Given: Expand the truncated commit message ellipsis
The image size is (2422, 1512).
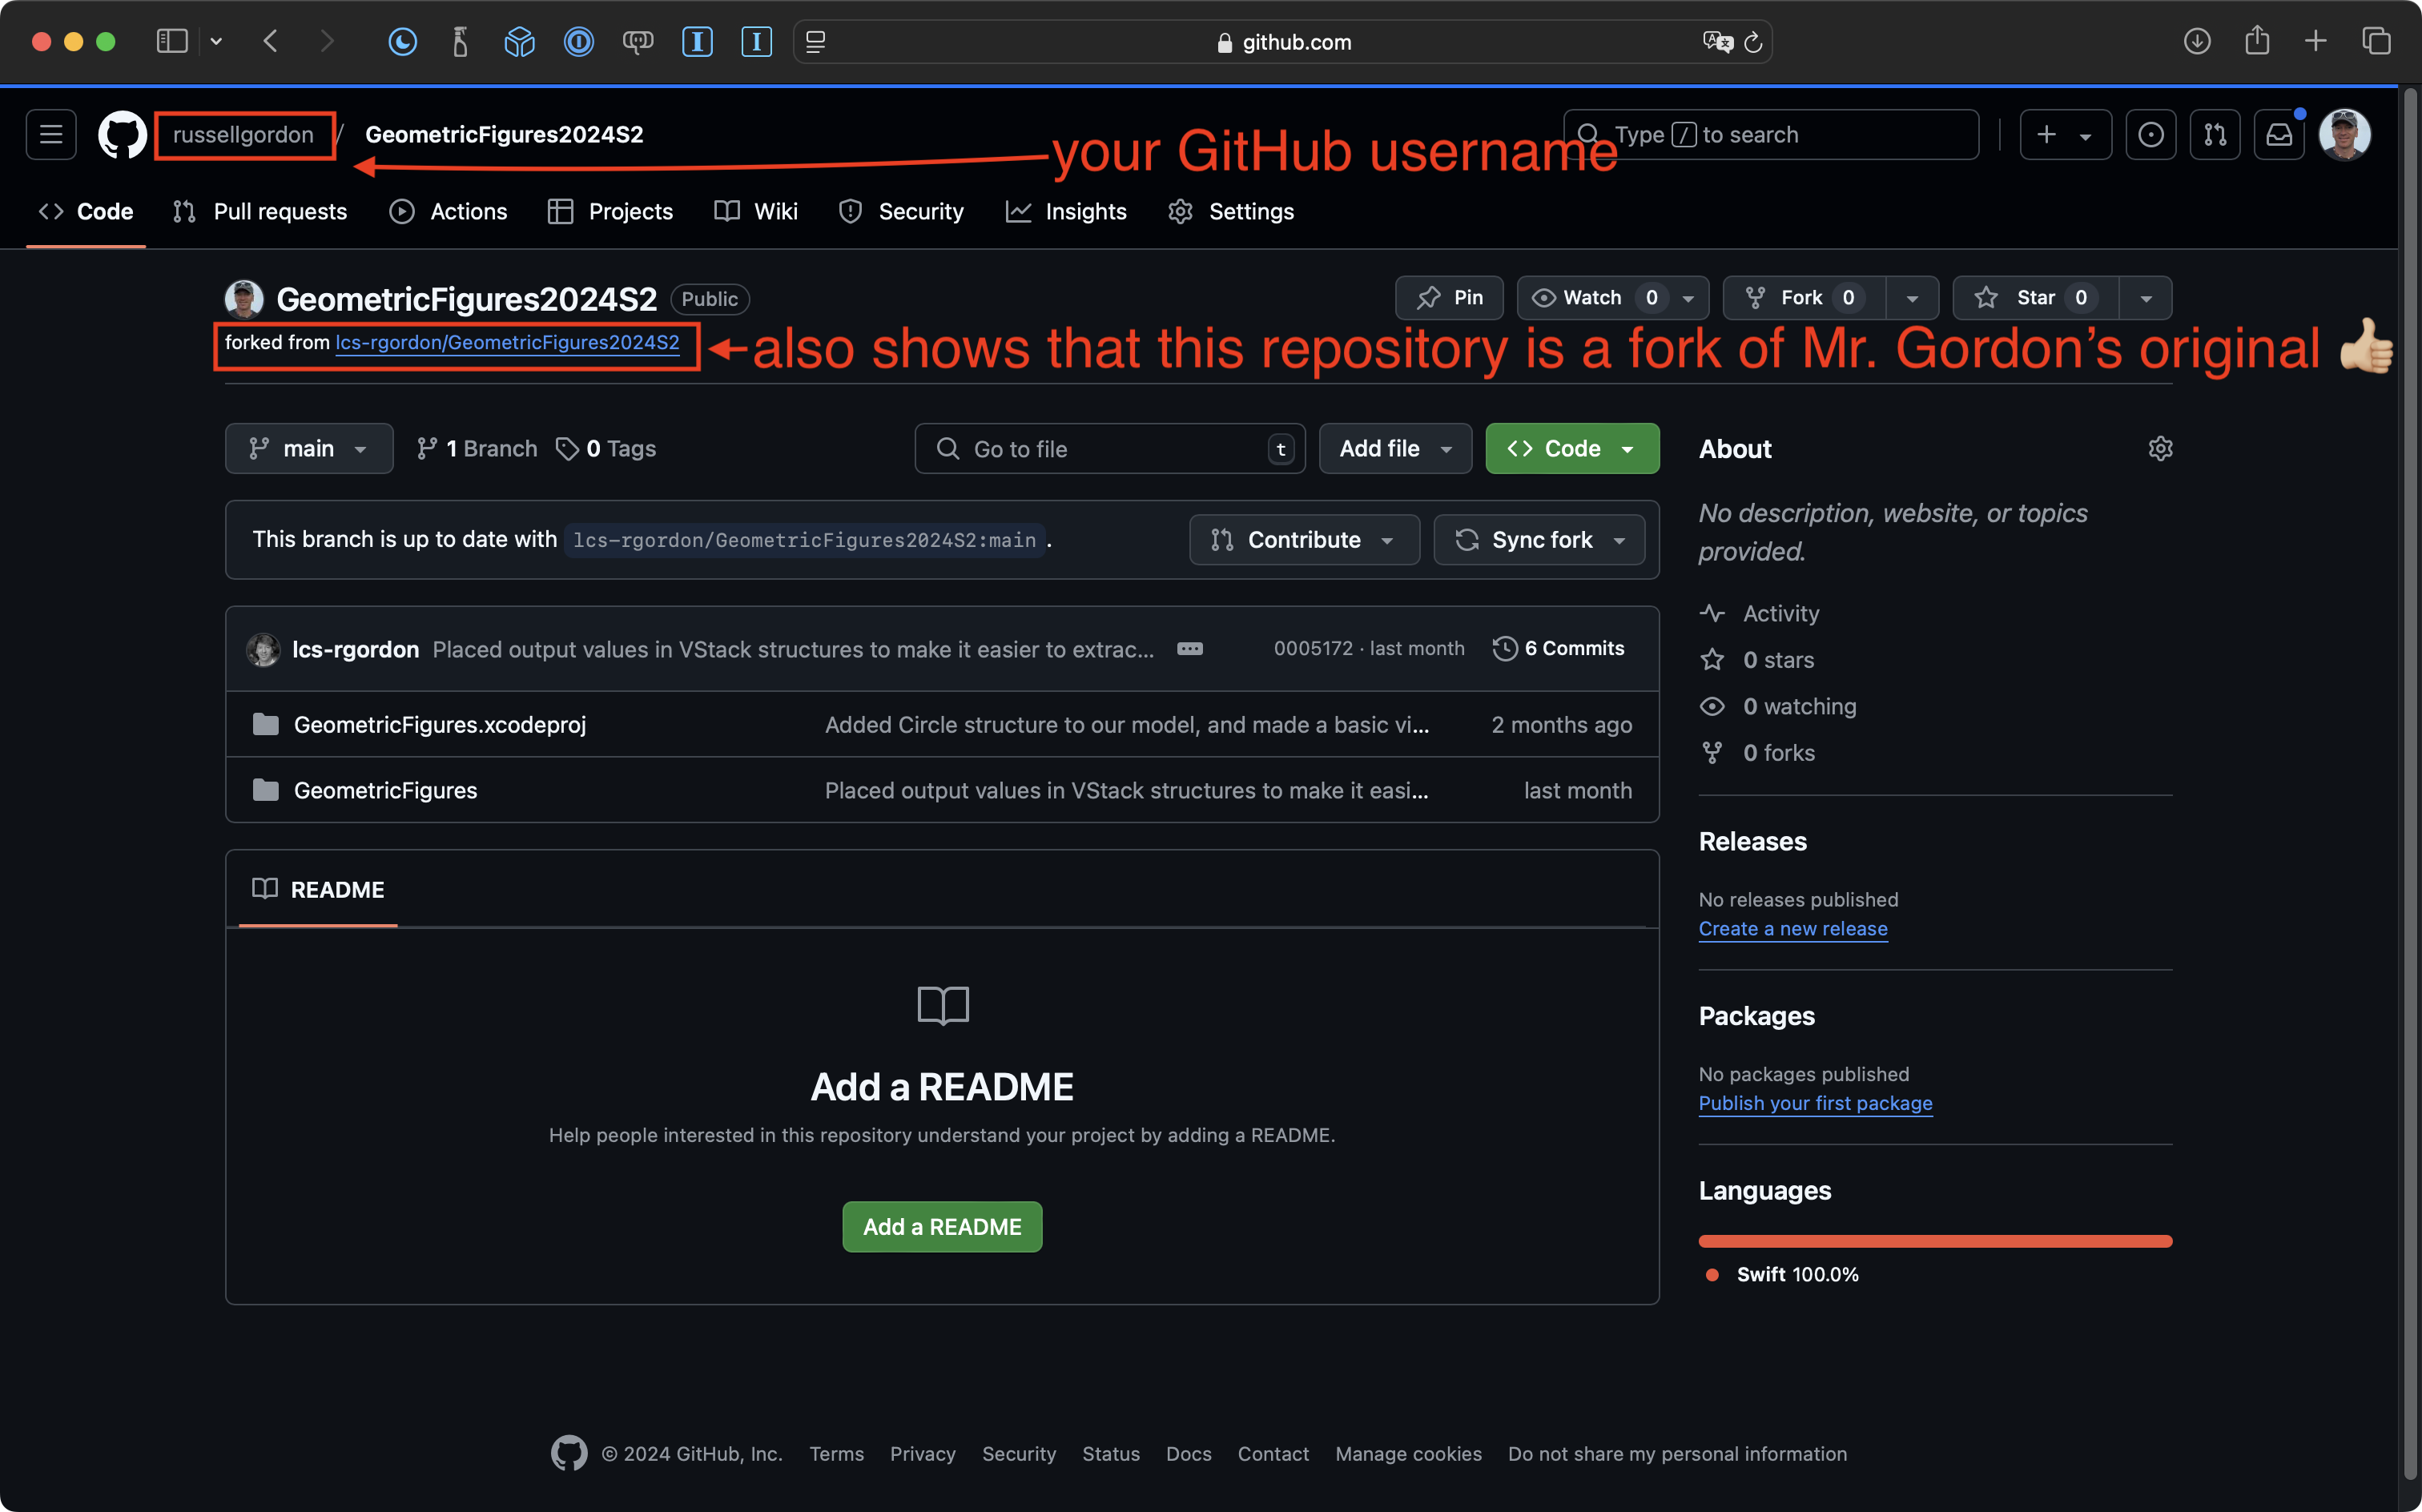Looking at the screenshot, I should (x=1189, y=649).
